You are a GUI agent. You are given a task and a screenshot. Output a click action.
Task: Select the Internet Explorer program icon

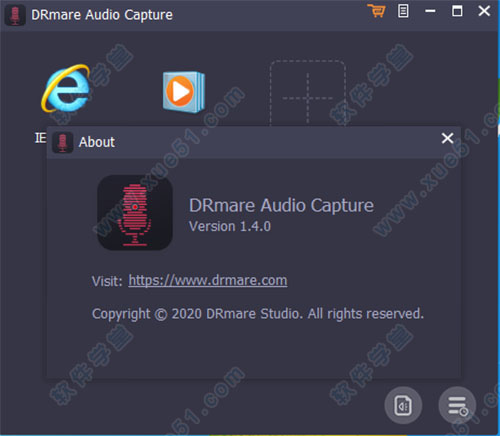click(x=66, y=88)
